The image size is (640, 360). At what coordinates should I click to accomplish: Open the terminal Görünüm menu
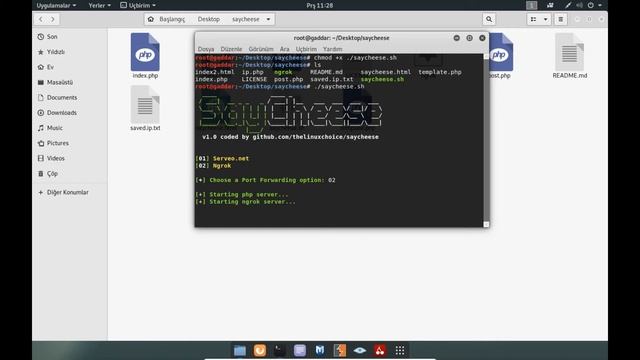click(x=261, y=49)
